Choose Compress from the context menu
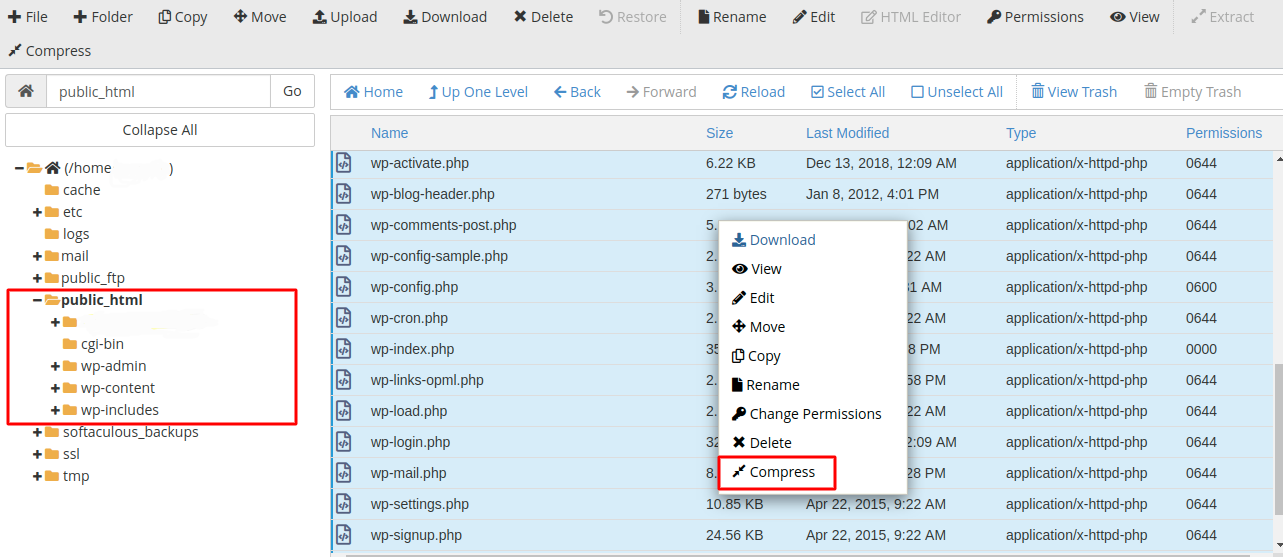This screenshot has width=1283, height=557. pyautogui.click(x=774, y=472)
